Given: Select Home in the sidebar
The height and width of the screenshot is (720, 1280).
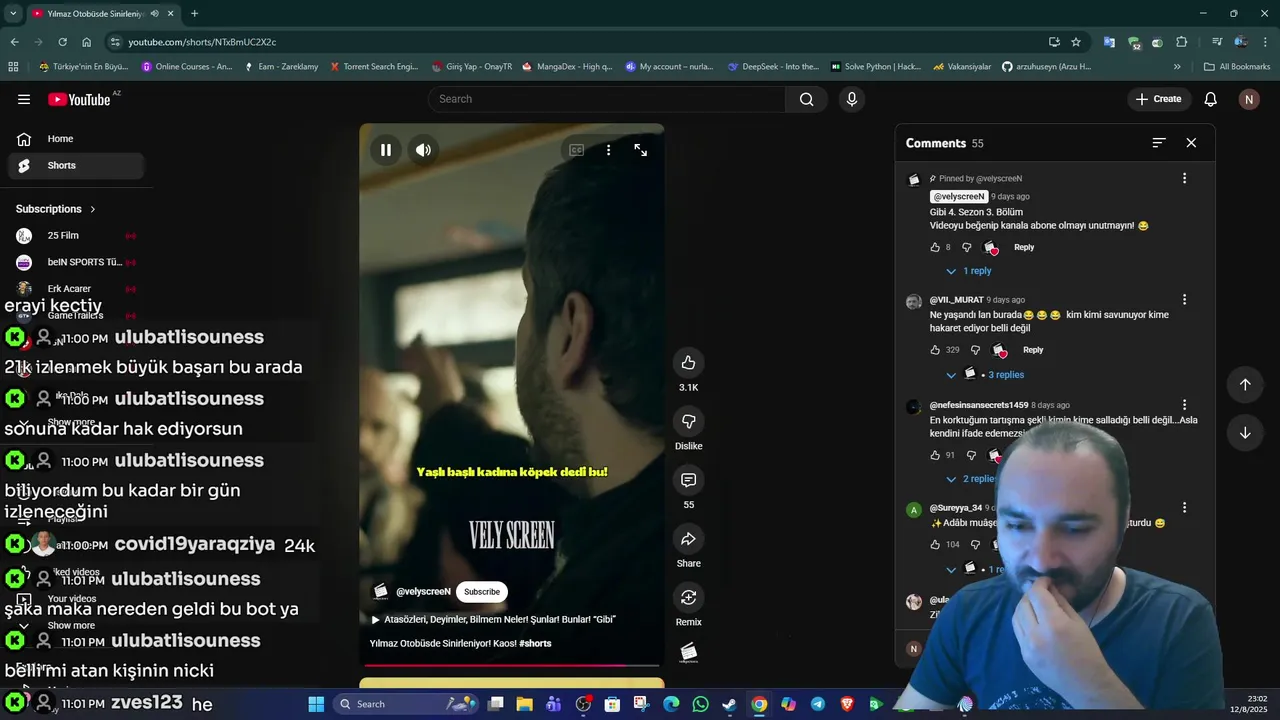Looking at the screenshot, I should 76,139.
